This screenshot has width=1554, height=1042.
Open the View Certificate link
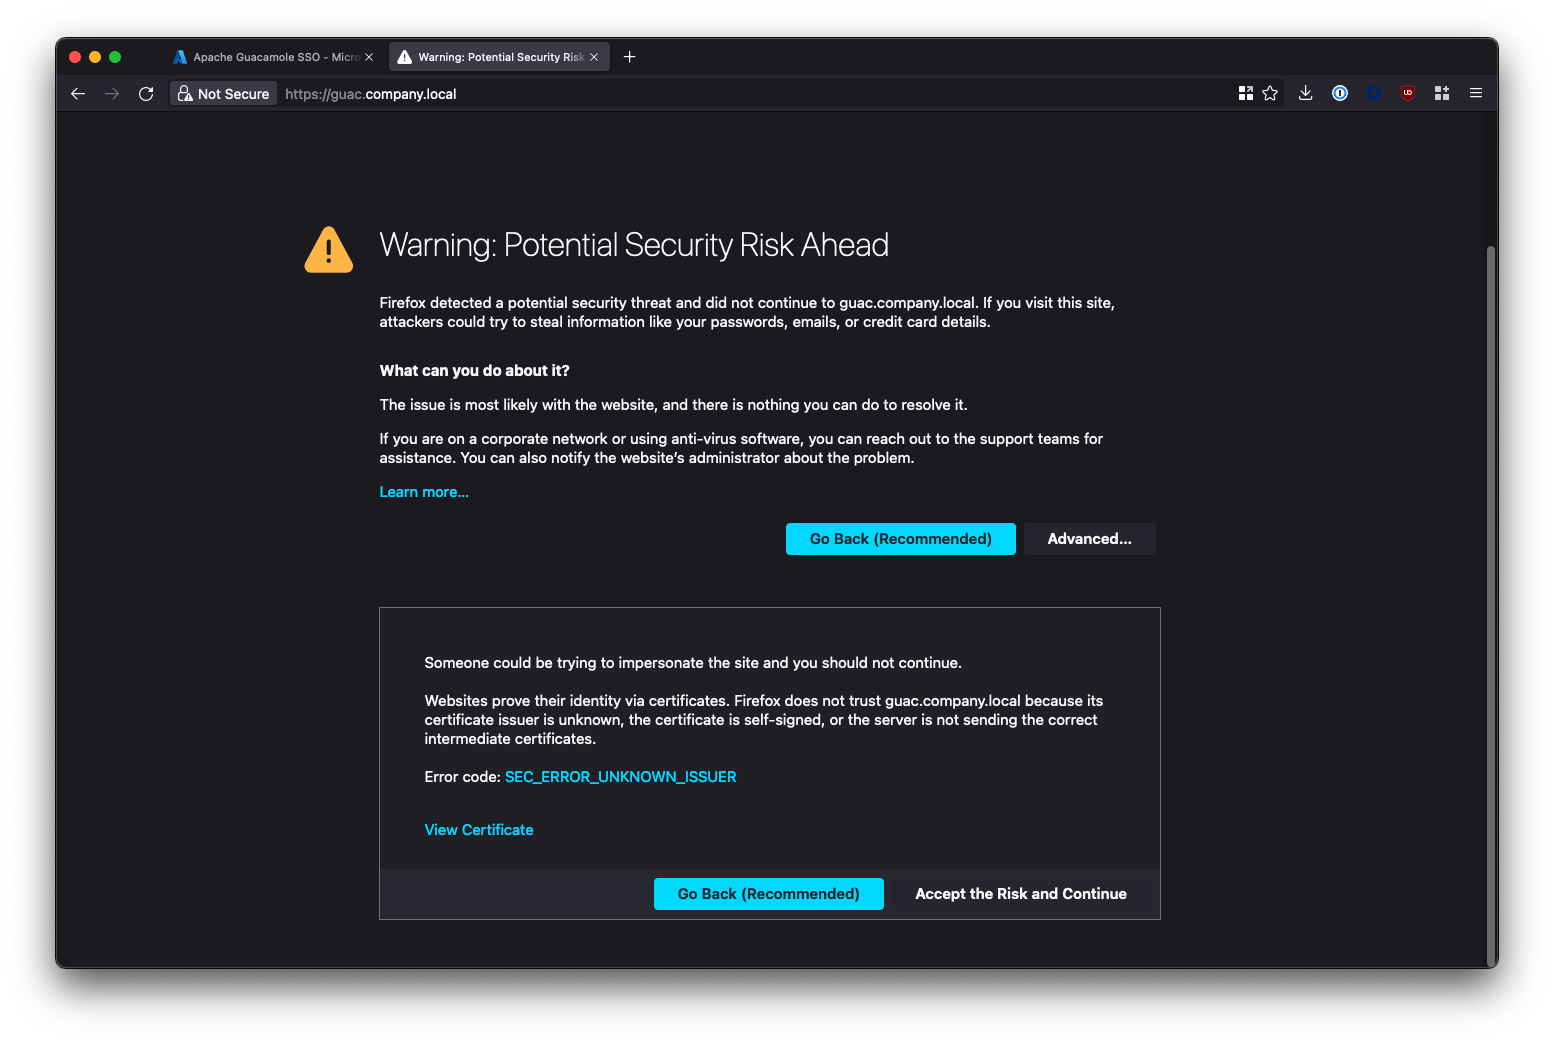tap(479, 830)
